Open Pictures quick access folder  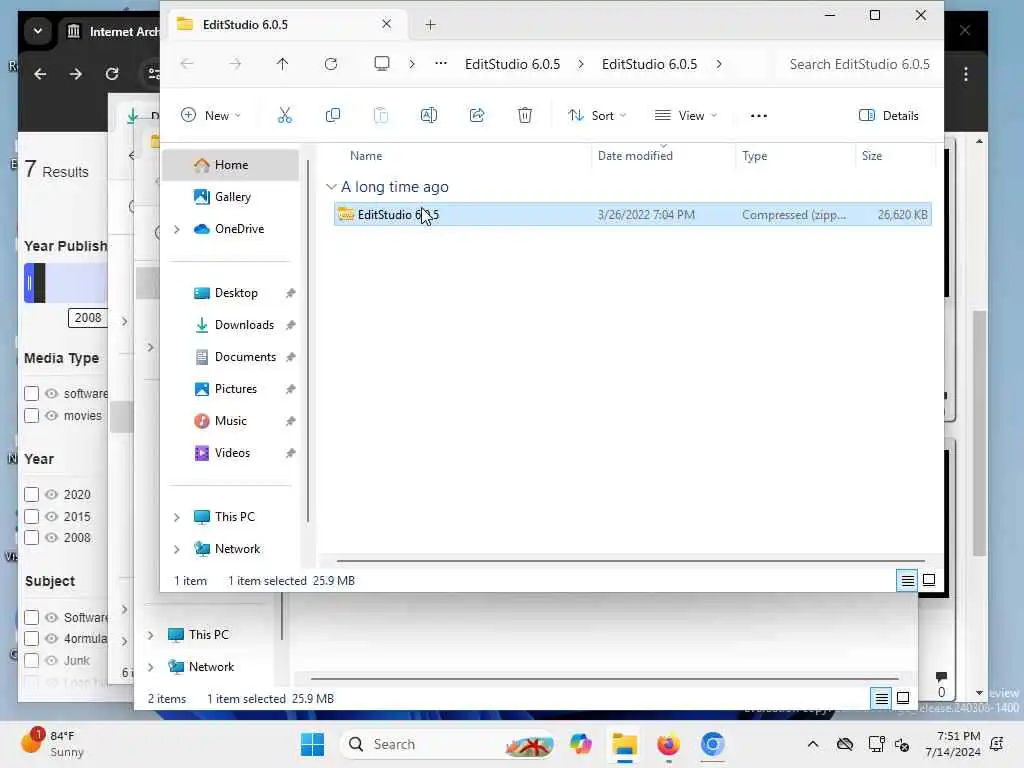point(235,389)
